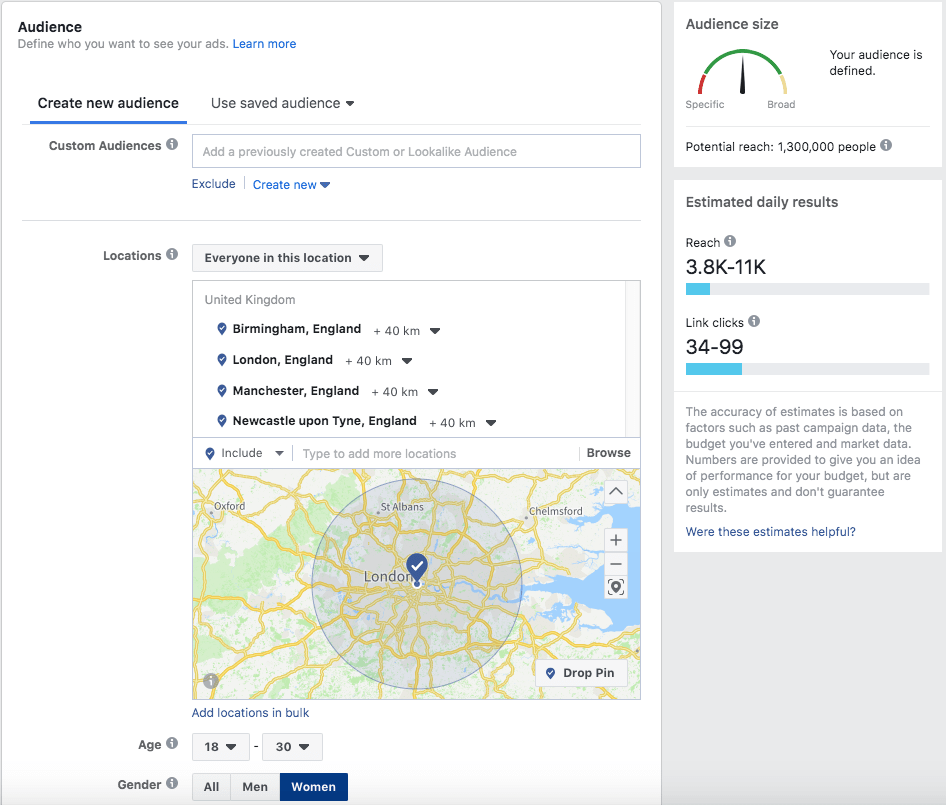Click Reach info icon
This screenshot has width=946, height=805.
coord(730,241)
